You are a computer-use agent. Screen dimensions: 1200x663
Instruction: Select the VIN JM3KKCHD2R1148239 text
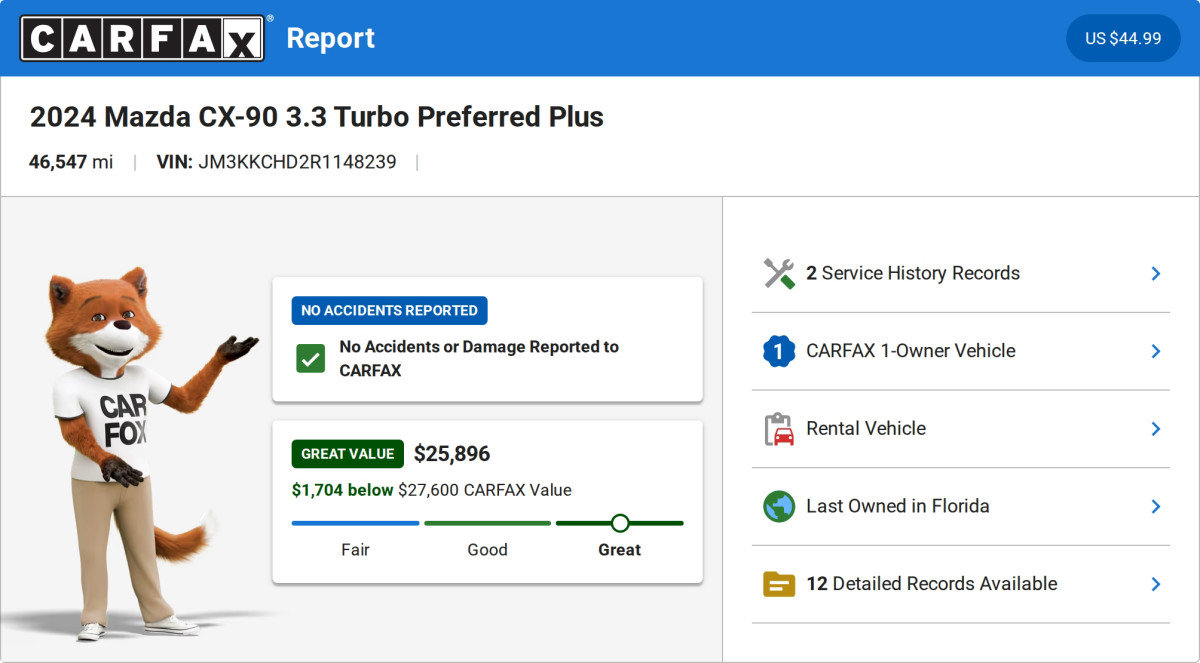pos(296,161)
